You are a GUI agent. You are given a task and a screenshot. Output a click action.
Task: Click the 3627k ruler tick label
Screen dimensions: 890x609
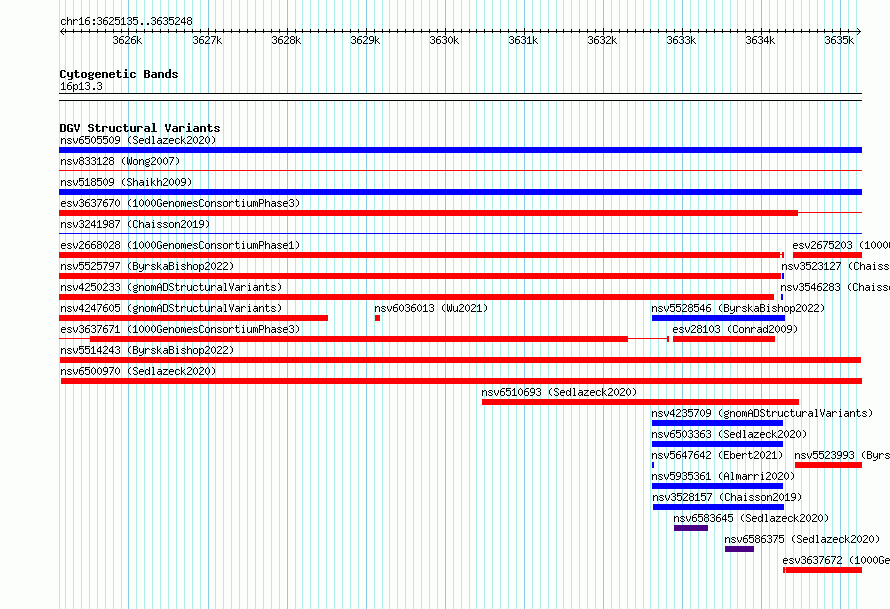207,40
